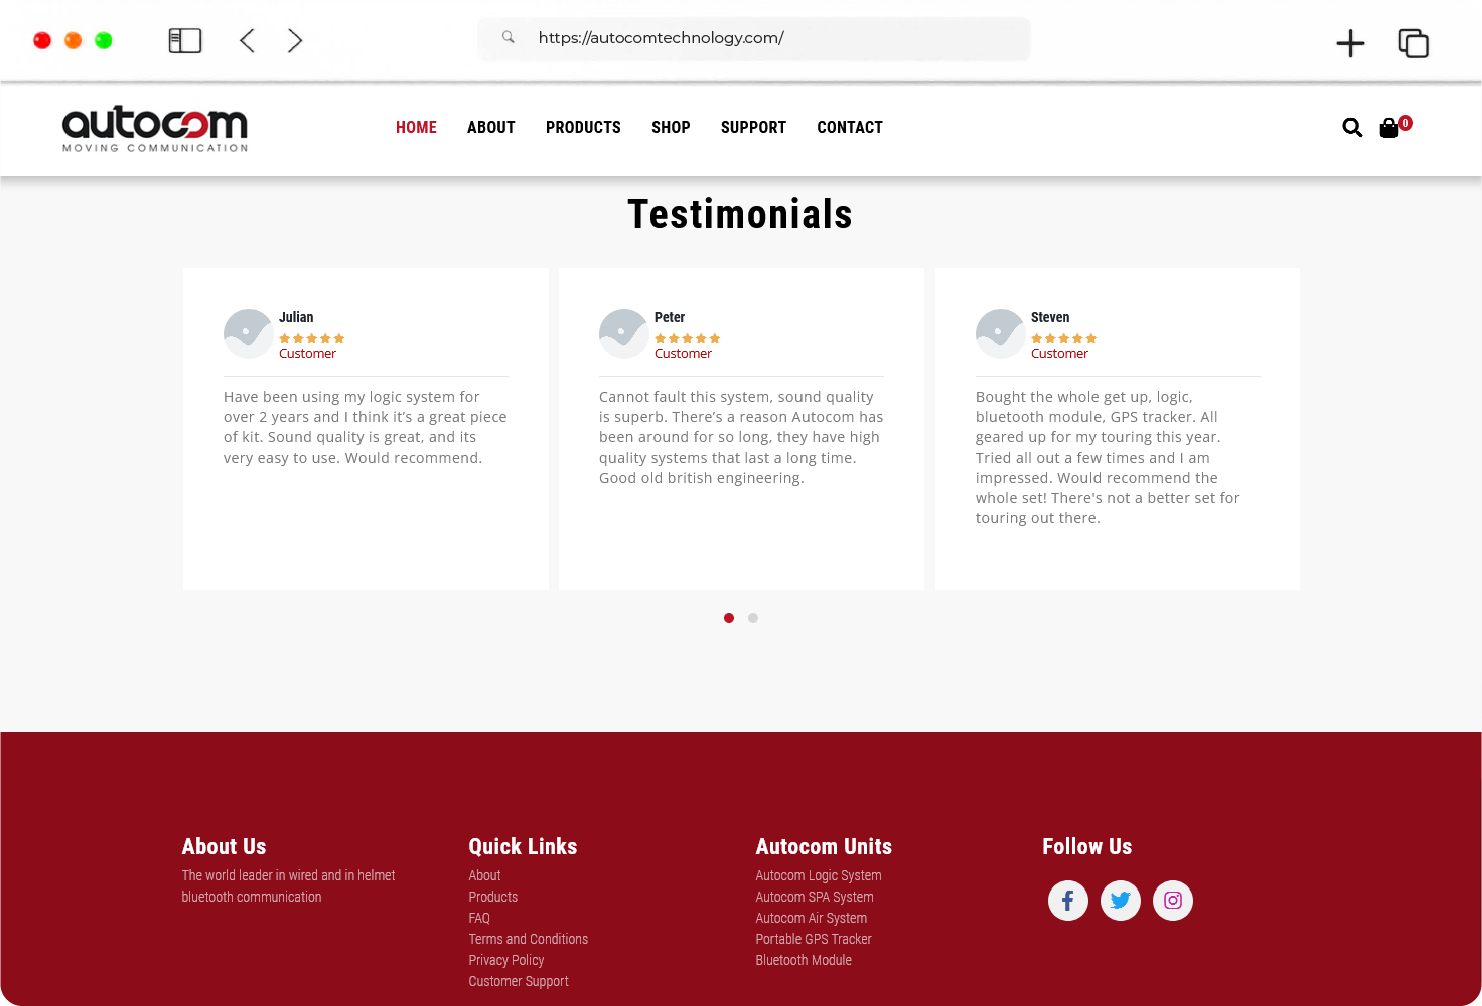Image resolution: width=1482 pixels, height=1006 pixels.
Task: Open the Products navigation menu
Action: pyautogui.click(x=583, y=128)
